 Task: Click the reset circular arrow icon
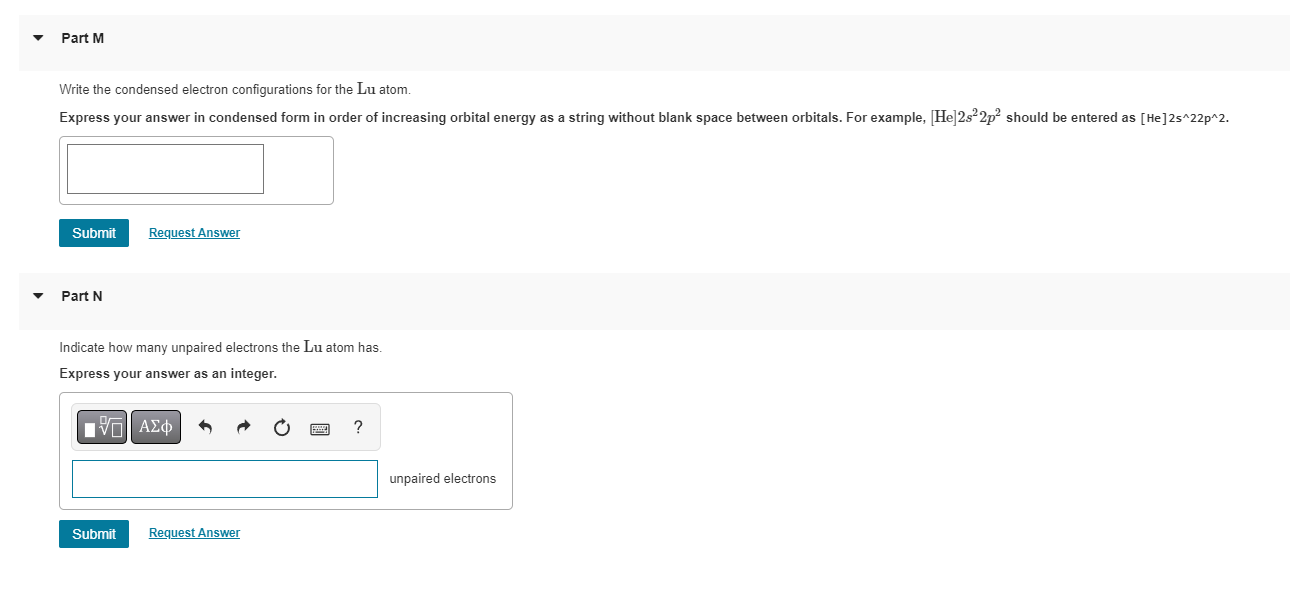282,428
